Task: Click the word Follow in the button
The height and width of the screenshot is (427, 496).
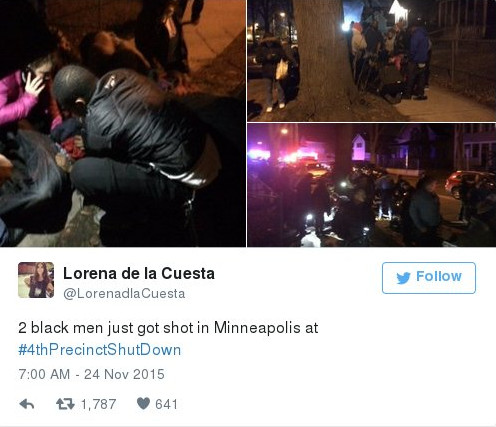Action: click(439, 276)
